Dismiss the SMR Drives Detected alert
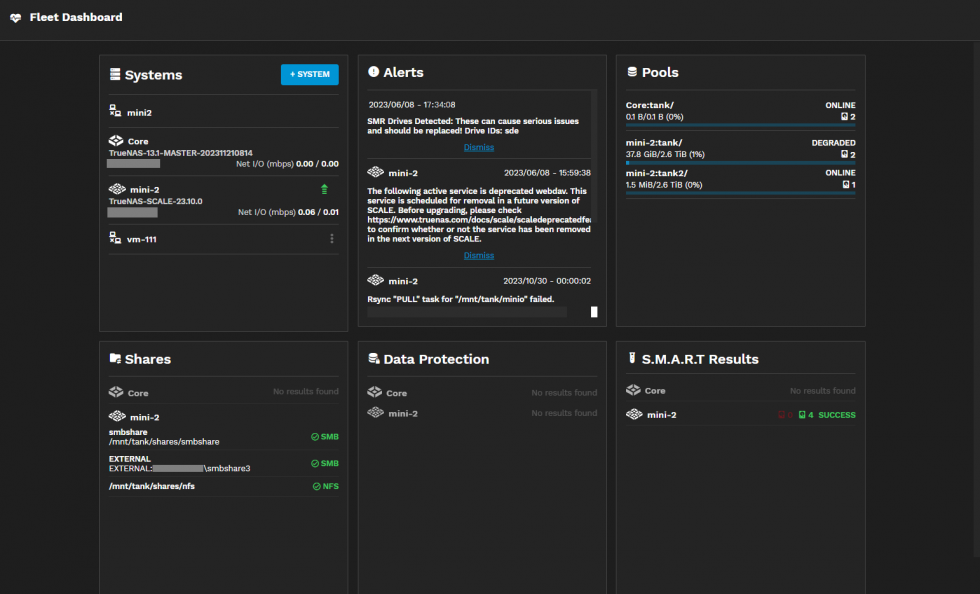The image size is (980, 594). (x=478, y=146)
